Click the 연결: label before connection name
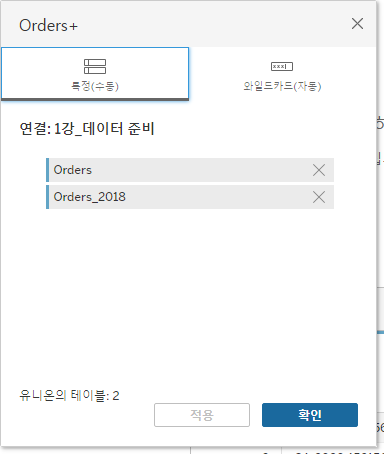 coord(35,129)
